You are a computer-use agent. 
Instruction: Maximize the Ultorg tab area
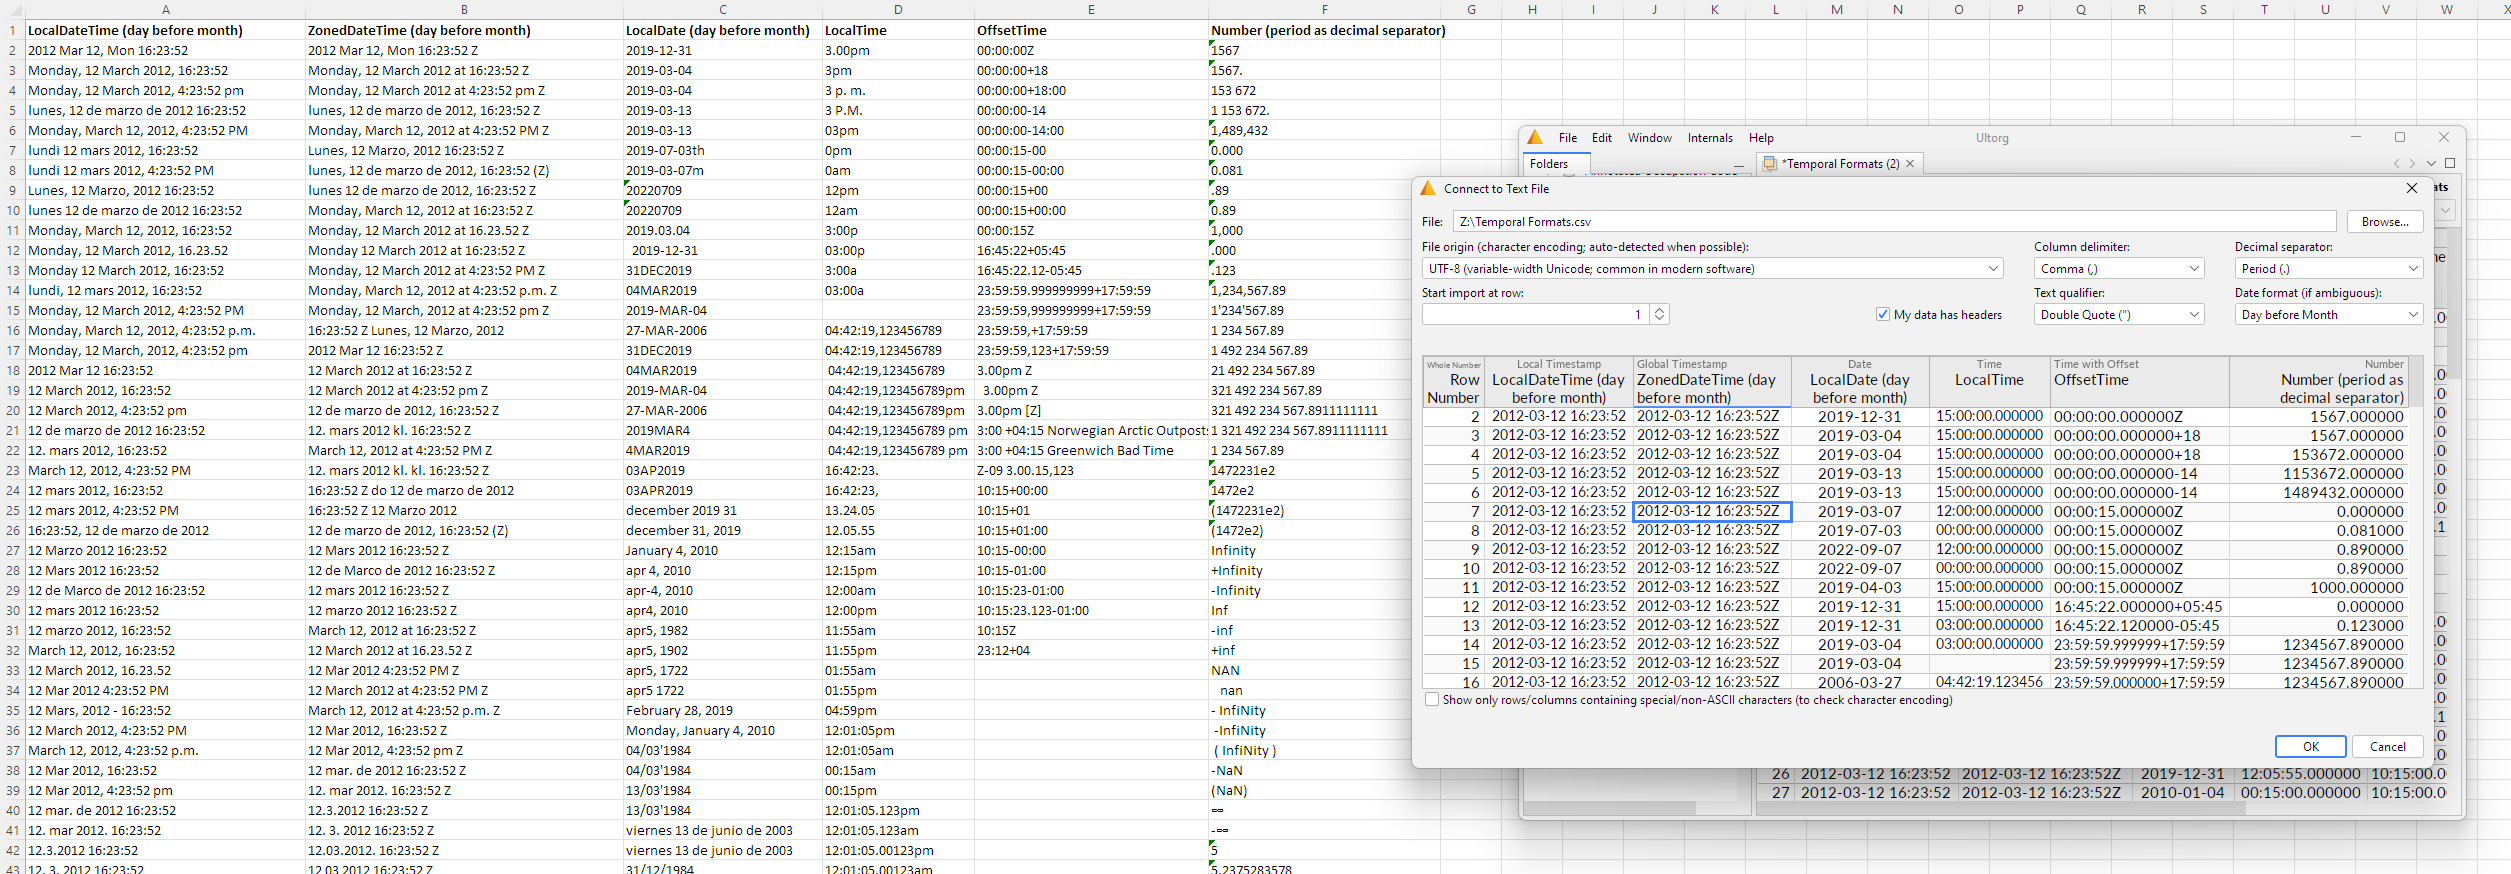pyautogui.click(x=2450, y=163)
